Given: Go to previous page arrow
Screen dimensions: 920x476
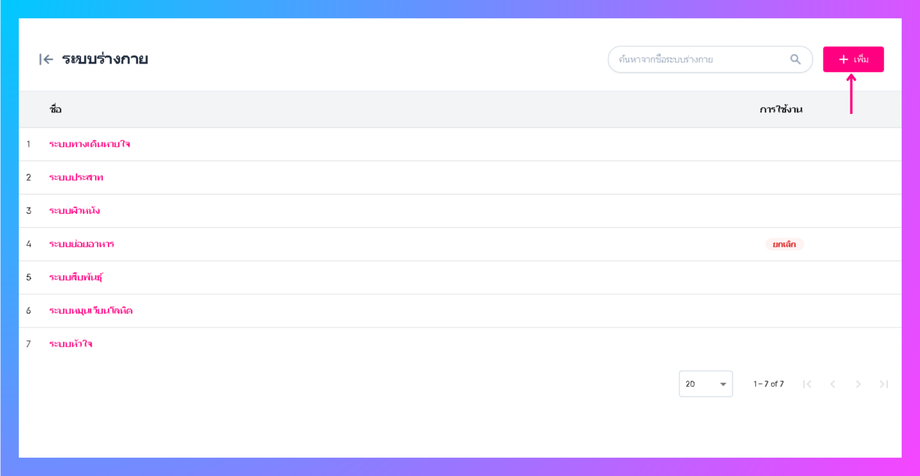Looking at the screenshot, I should click(x=833, y=384).
